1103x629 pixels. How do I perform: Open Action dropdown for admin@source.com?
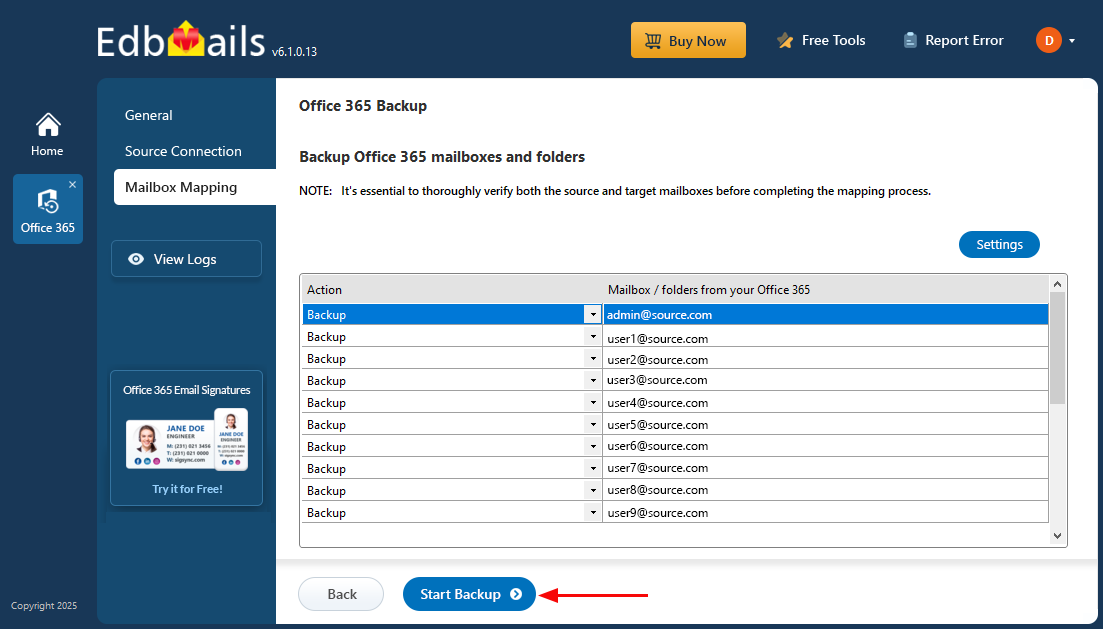click(592, 314)
